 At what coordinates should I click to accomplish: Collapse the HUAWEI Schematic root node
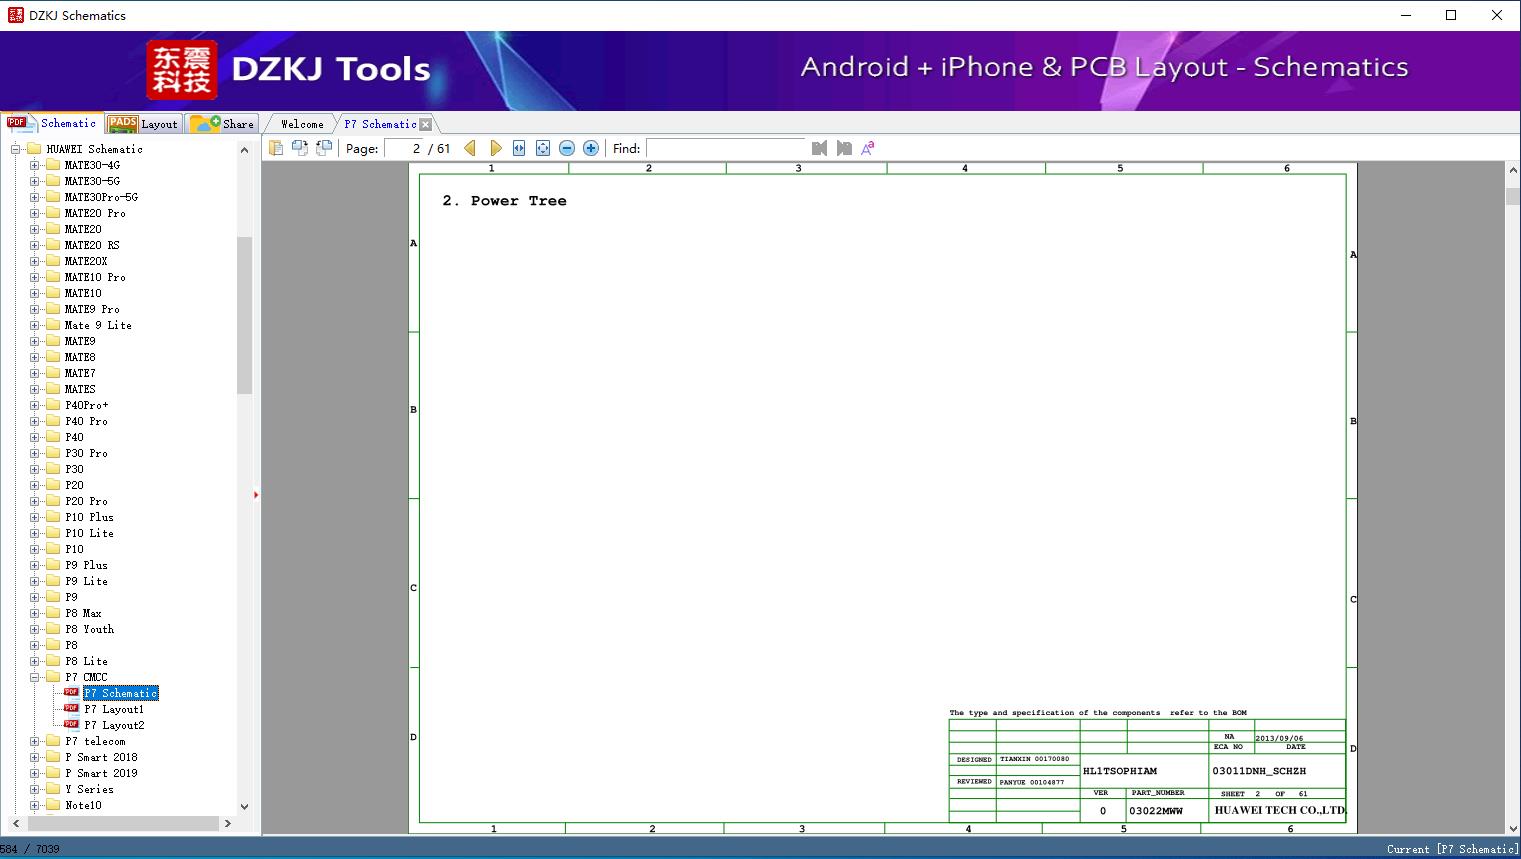tap(16, 149)
